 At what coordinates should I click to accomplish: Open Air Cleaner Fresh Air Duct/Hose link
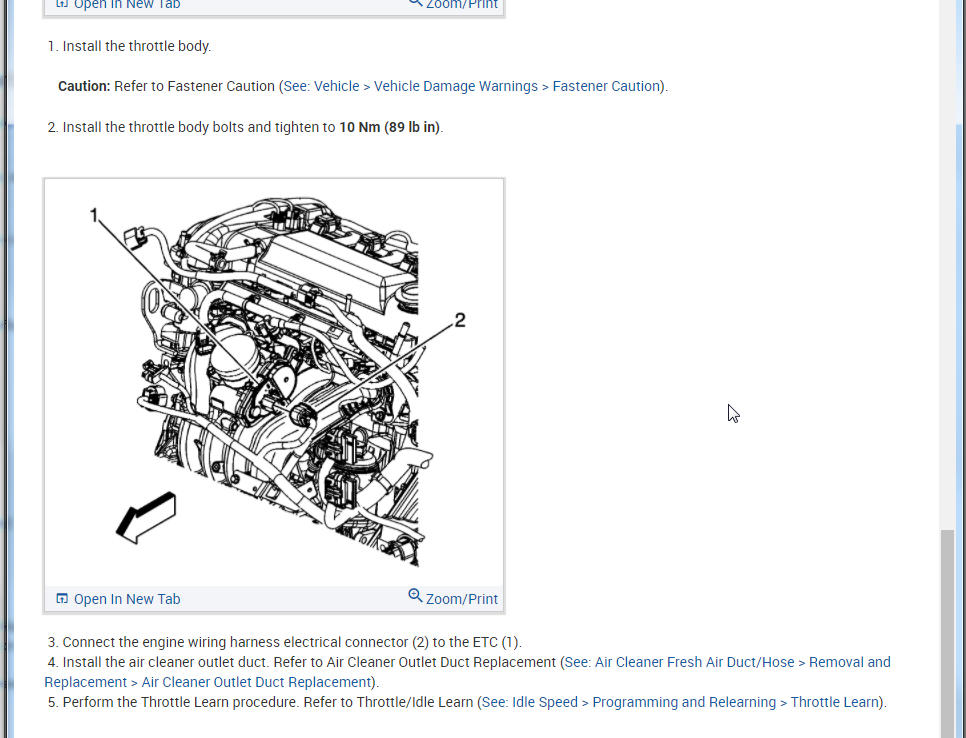pyautogui.click(x=728, y=662)
